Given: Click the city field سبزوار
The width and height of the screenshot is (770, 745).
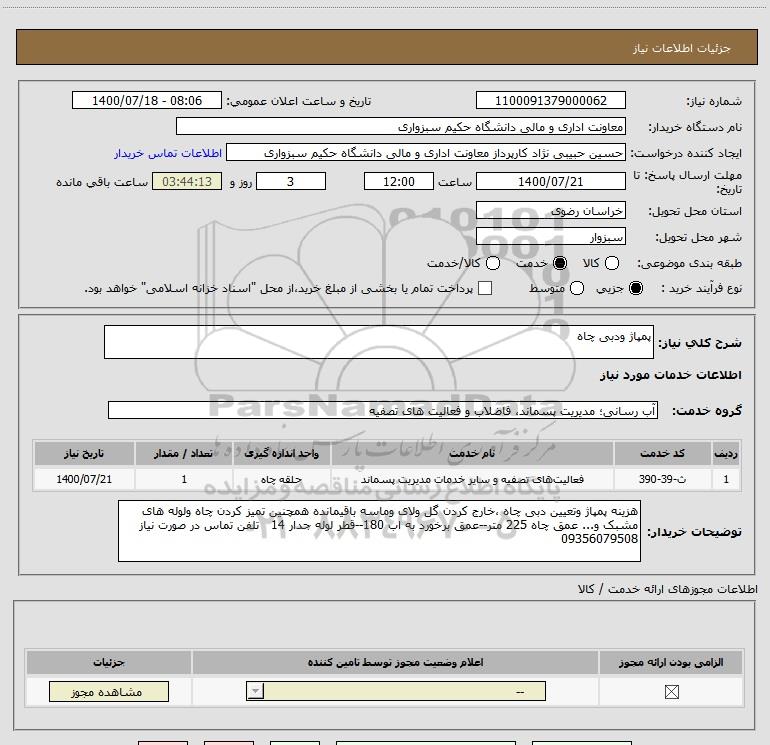Looking at the screenshot, I should tap(550, 237).
